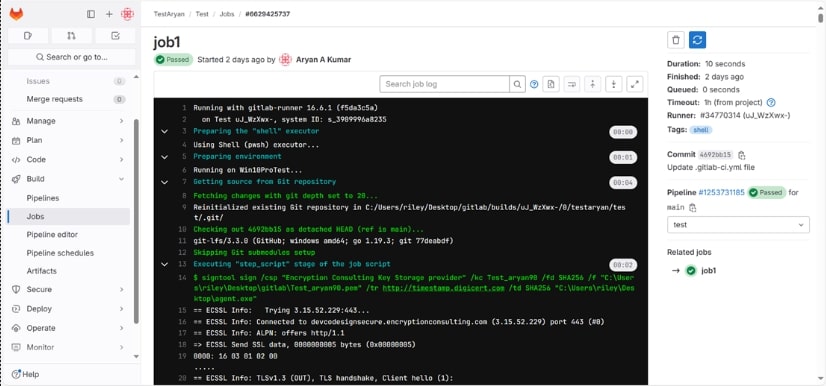Click the shell tag badge
826x386 pixels.
701,130
